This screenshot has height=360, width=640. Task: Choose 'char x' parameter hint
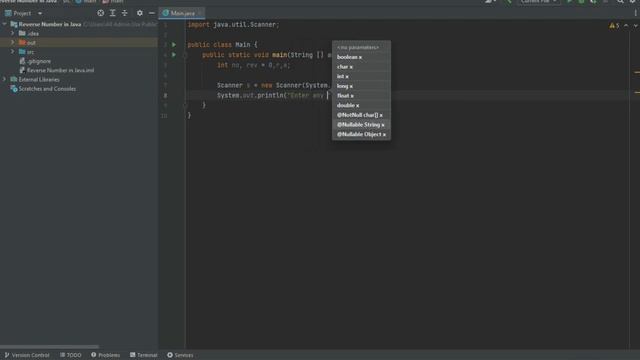pyautogui.click(x=361, y=67)
